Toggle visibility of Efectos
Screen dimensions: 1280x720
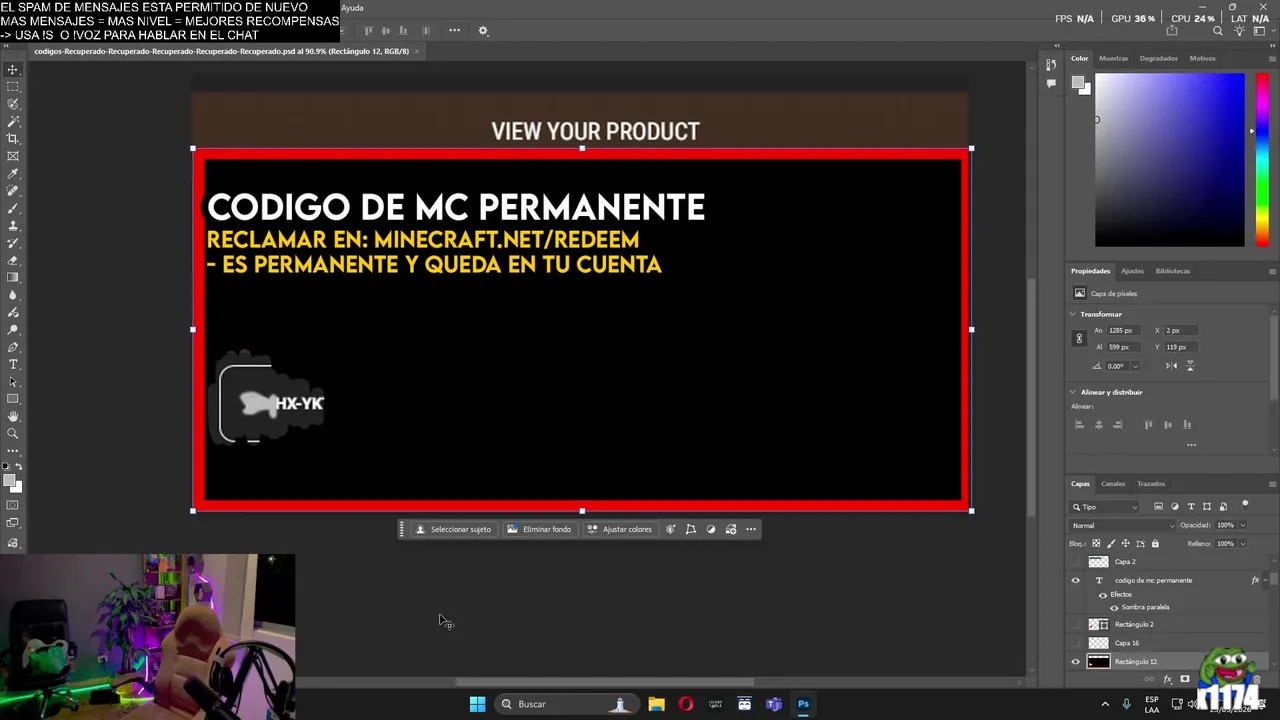click(x=1103, y=594)
